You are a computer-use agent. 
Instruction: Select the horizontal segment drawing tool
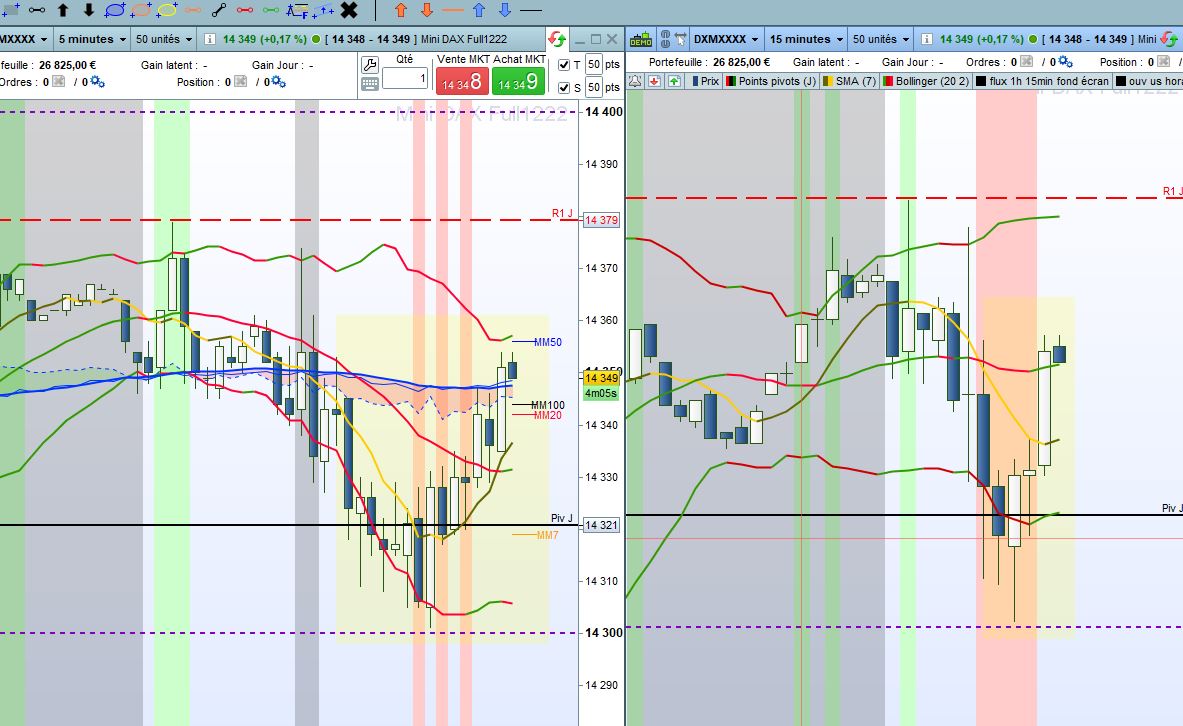[37, 11]
